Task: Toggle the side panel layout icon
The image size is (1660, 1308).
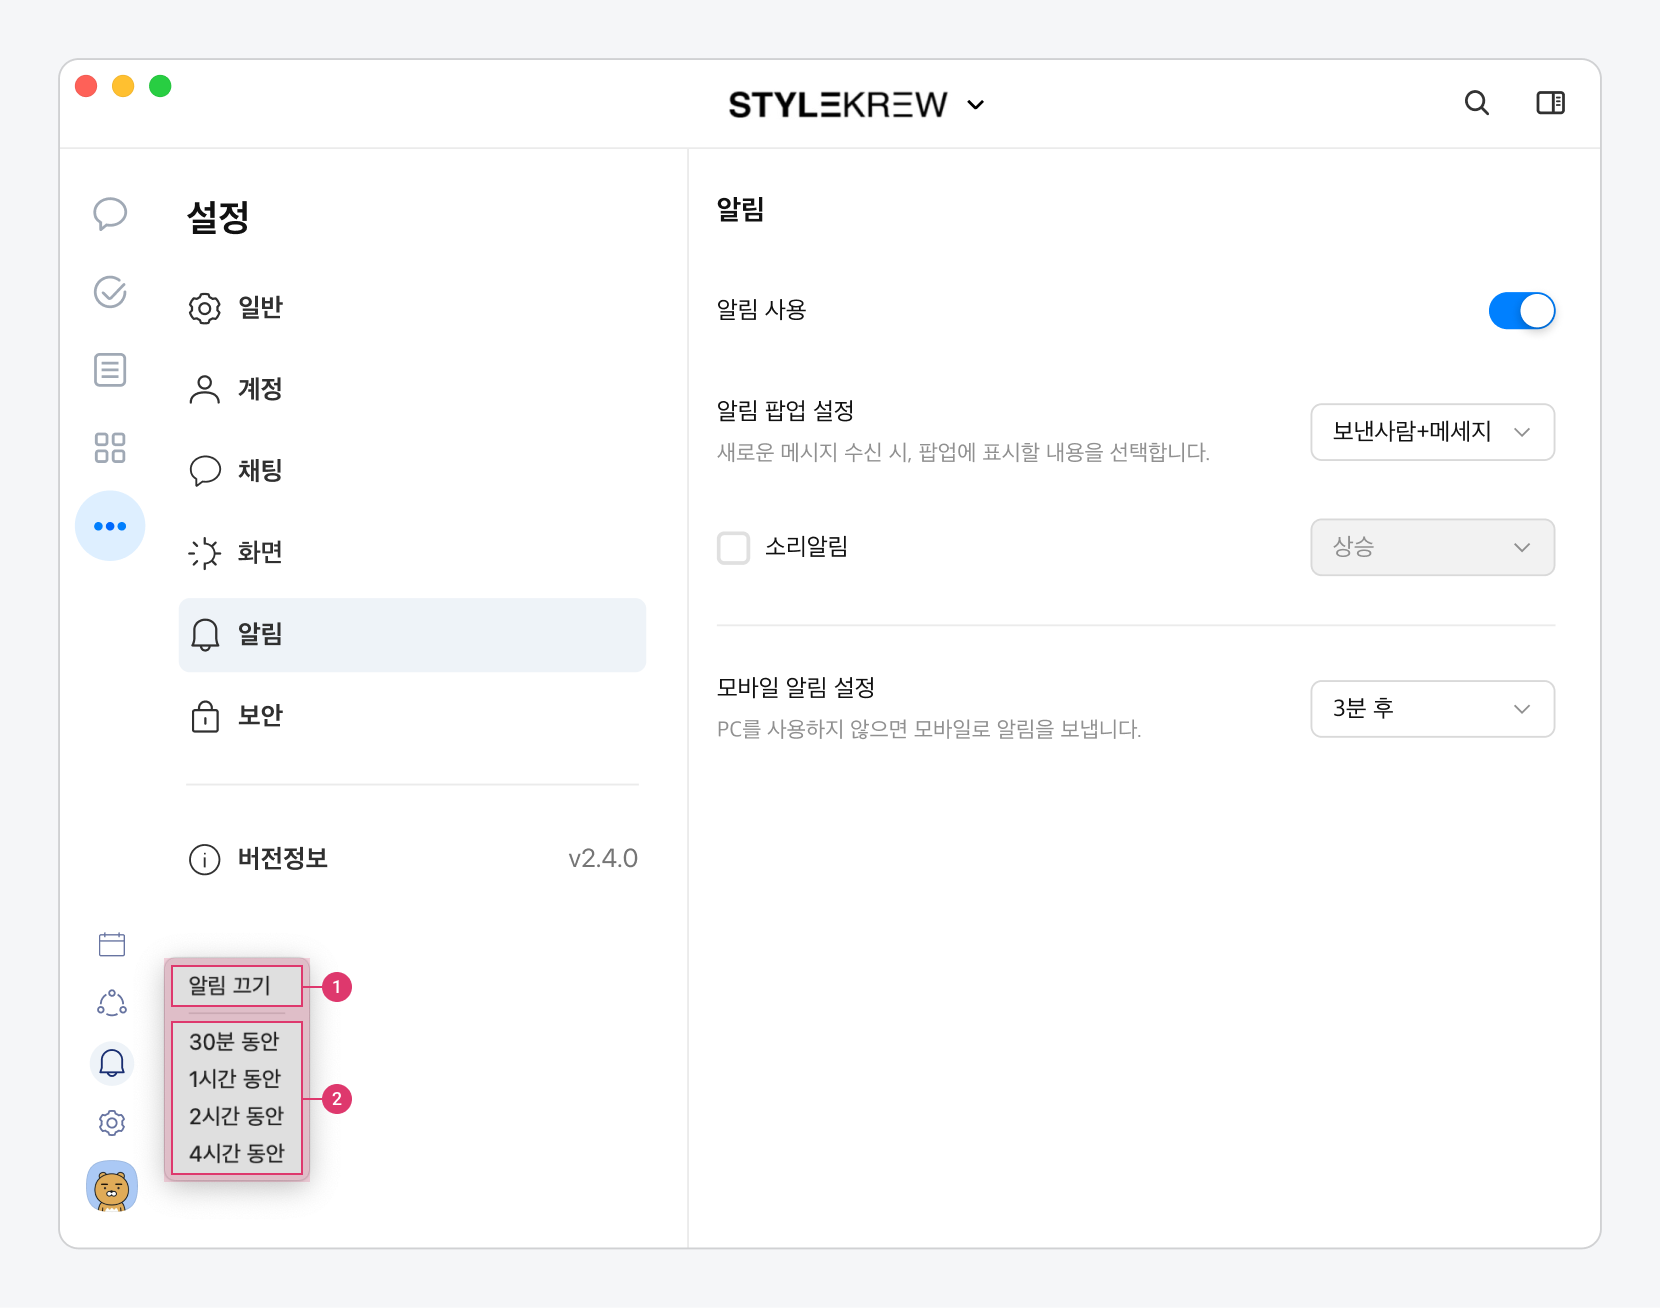Action: click(1550, 103)
